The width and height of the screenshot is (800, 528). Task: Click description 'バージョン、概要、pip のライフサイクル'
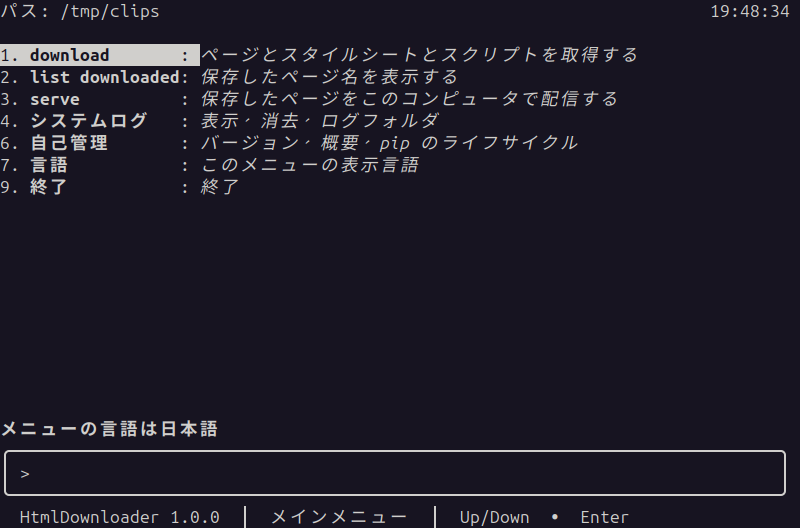[389, 143]
